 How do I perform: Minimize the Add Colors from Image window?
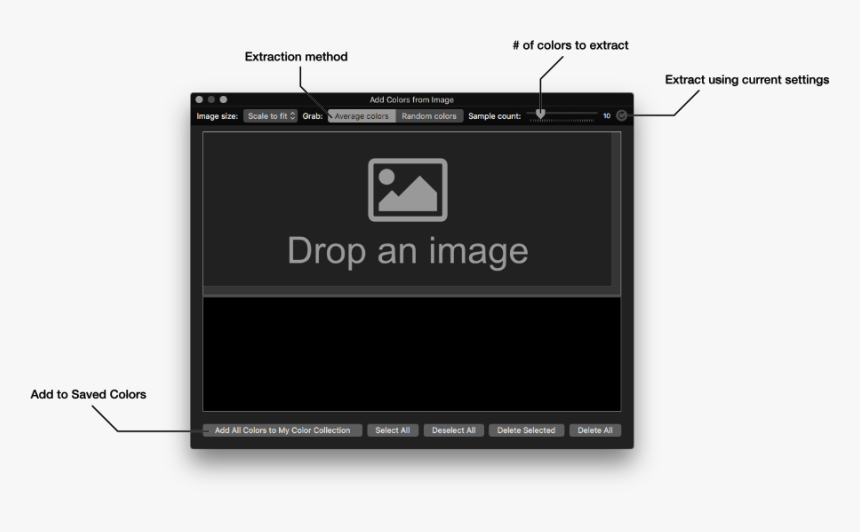pyautogui.click(x=211, y=99)
